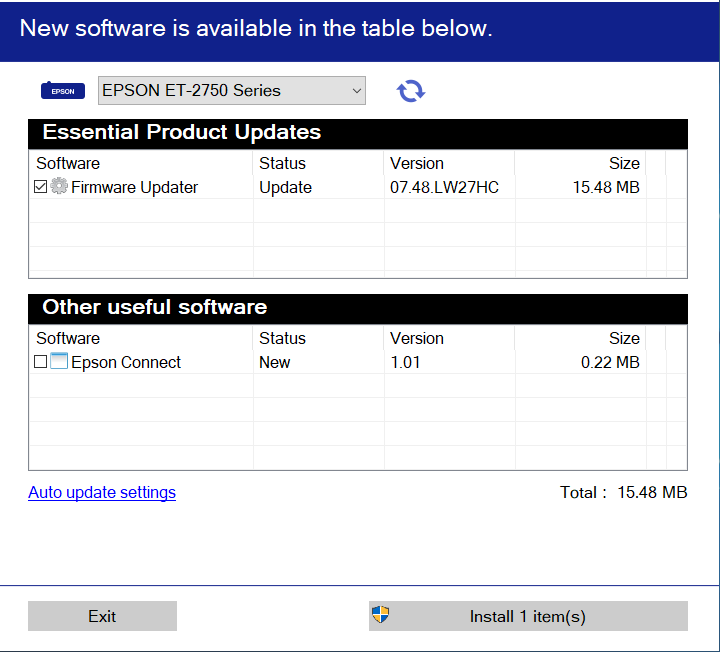Screen dimensions: 720x652
Task: Click the 15.48 MB size cell
Action: (x=606, y=187)
